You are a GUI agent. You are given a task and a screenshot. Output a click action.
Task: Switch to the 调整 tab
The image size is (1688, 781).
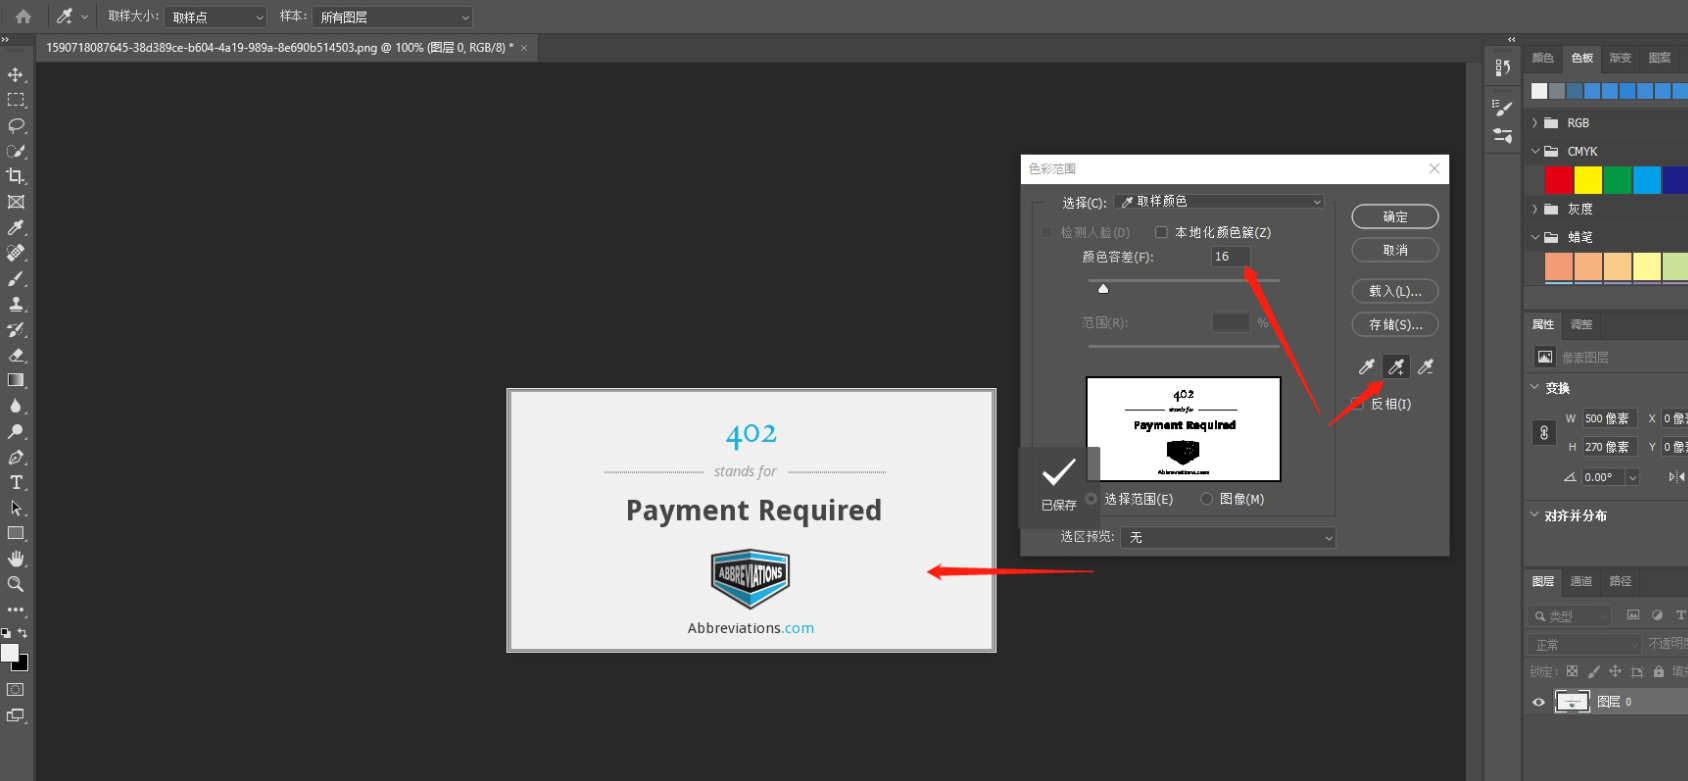[x=1581, y=324]
